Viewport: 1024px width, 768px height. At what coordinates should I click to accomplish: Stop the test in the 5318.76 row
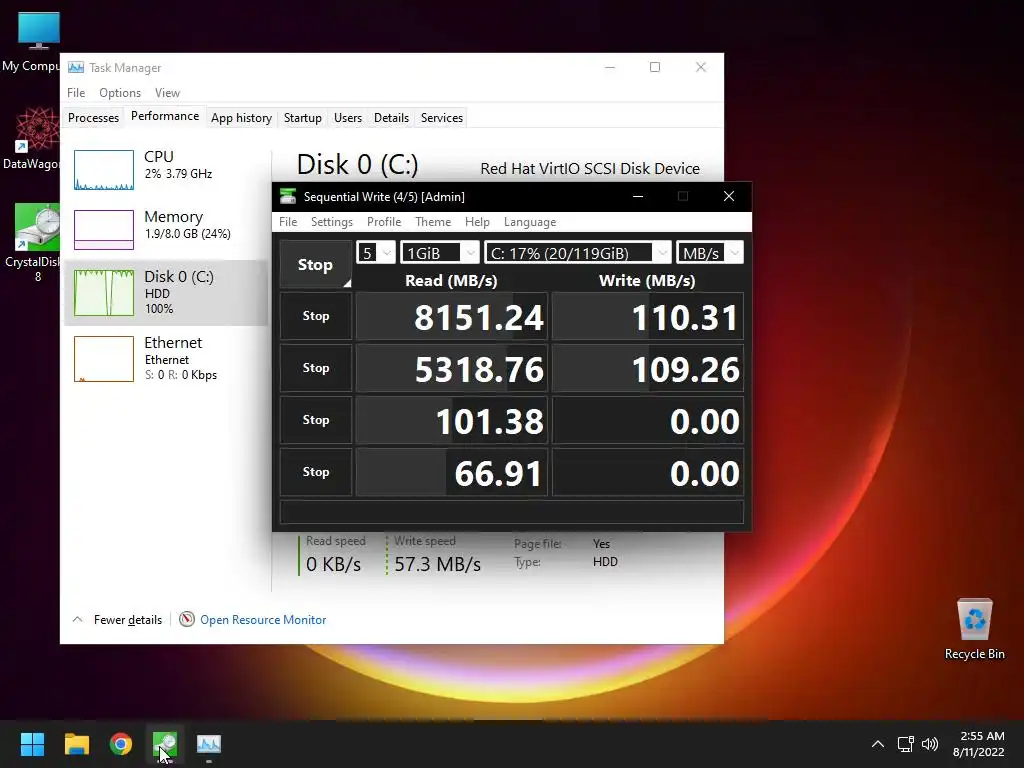pyautogui.click(x=316, y=368)
